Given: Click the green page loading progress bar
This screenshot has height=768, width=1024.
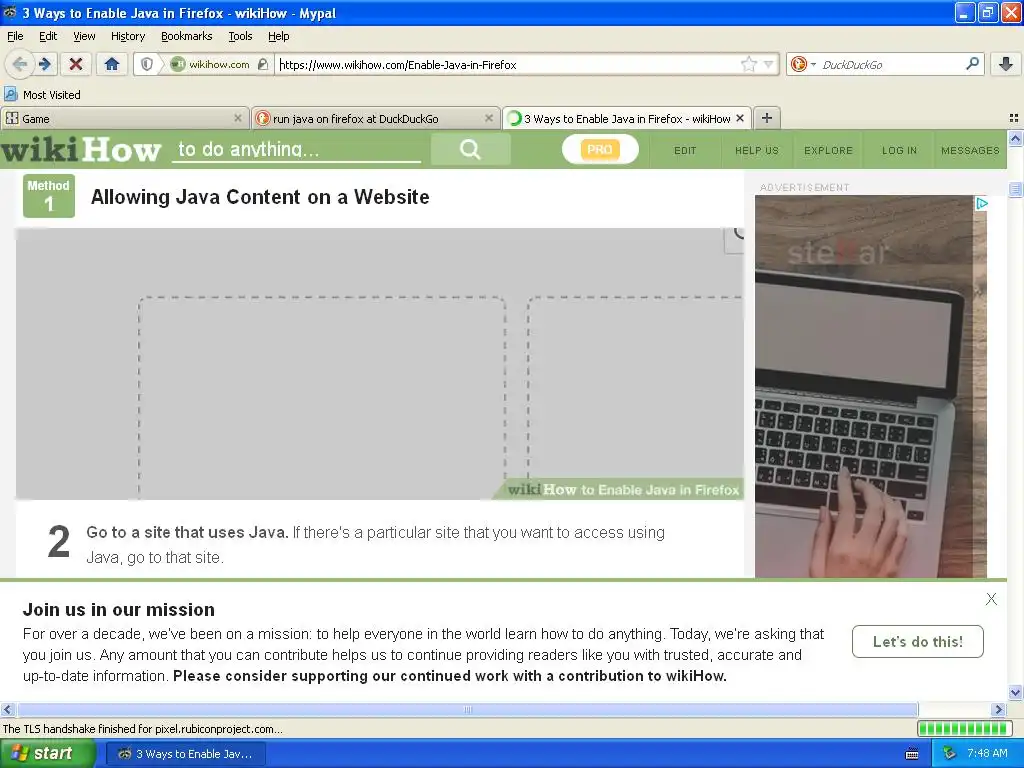Looking at the screenshot, I should [x=963, y=728].
